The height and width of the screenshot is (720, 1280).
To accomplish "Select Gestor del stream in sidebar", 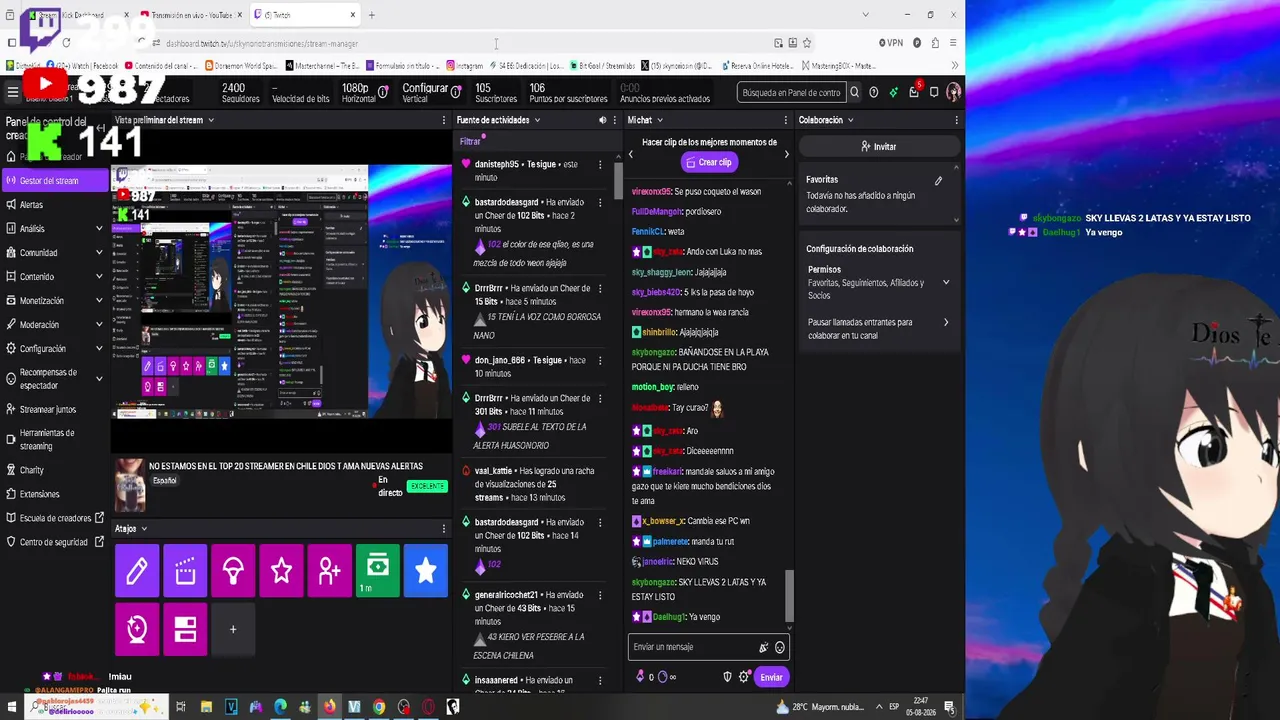I will coord(54,181).
